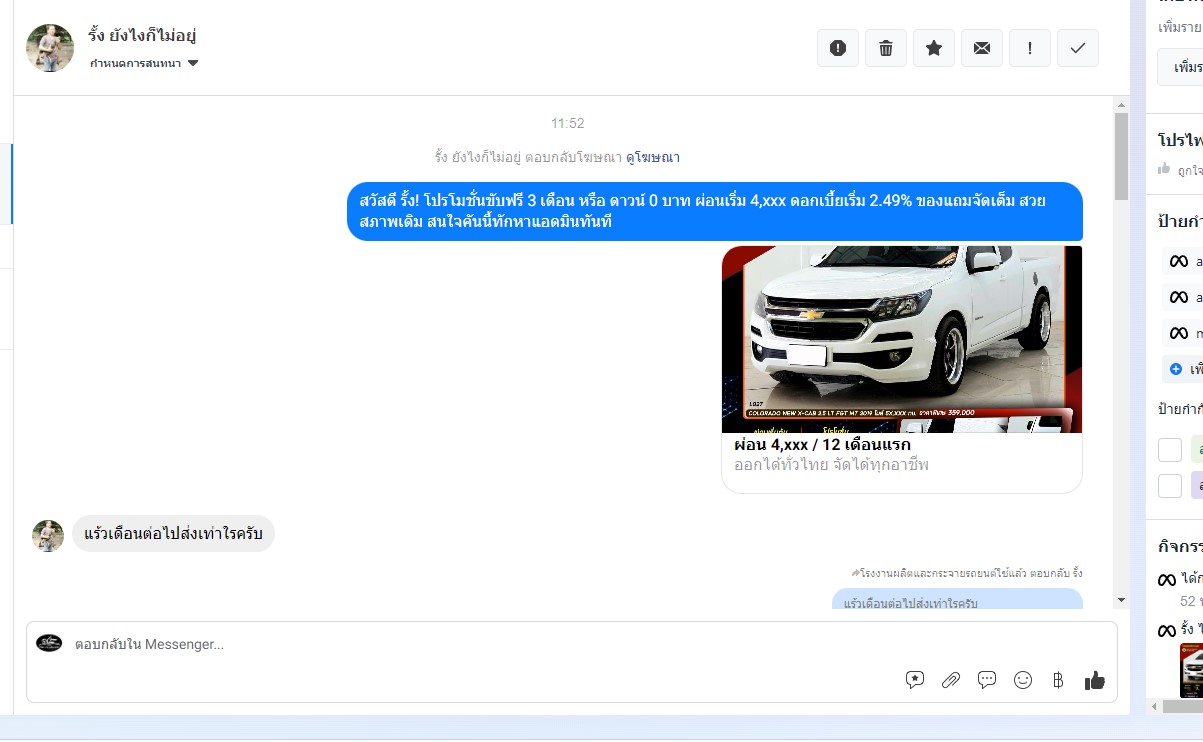Open the ดูโฆษณา link

(653, 157)
